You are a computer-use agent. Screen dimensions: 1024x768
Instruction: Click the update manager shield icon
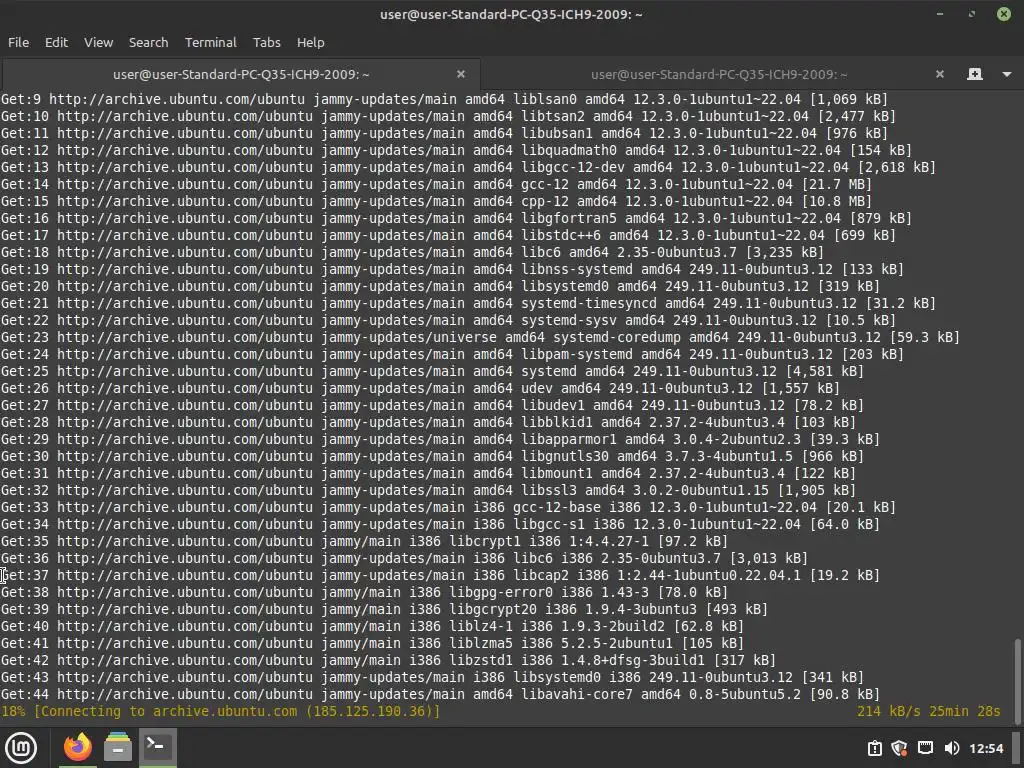click(899, 748)
